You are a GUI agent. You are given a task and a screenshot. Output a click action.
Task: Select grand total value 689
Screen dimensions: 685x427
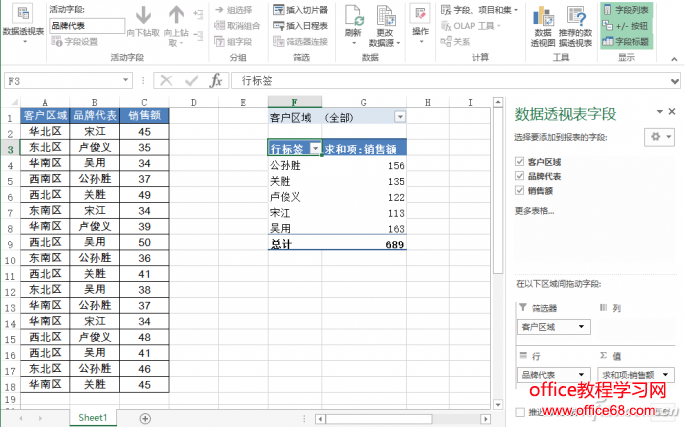coord(364,244)
